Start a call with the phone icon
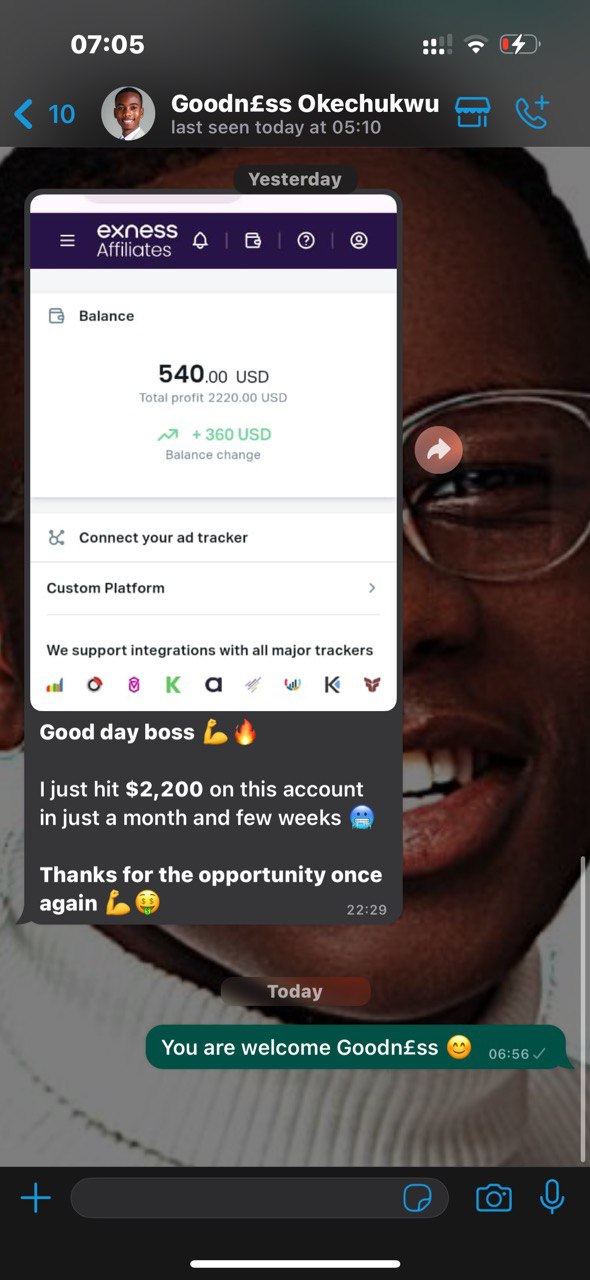The height and width of the screenshot is (1280, 590). pos(533,112)
